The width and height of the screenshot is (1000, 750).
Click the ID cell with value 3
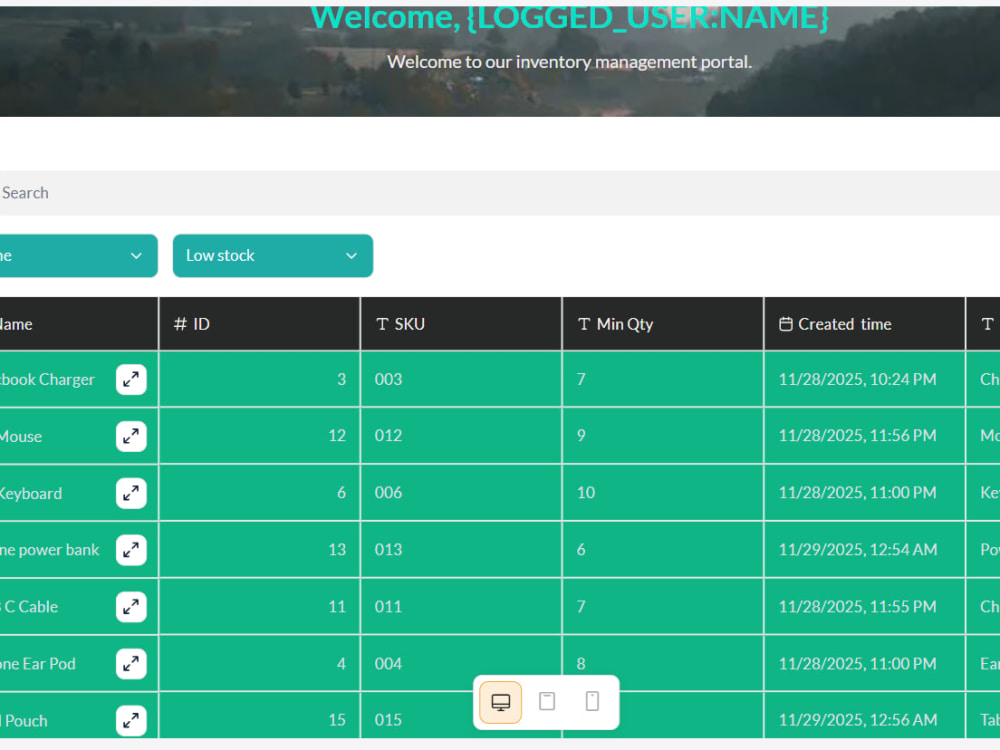(x=260, y=379)
